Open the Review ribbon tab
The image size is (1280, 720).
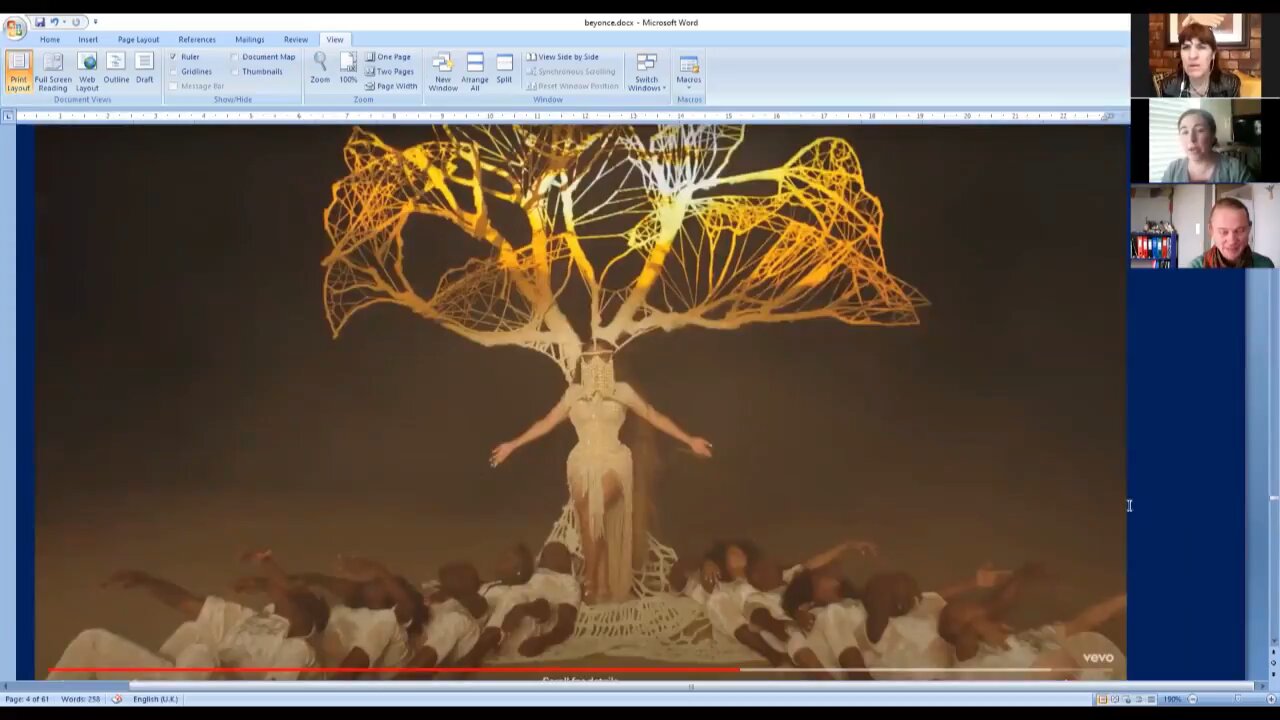(296, 39)
